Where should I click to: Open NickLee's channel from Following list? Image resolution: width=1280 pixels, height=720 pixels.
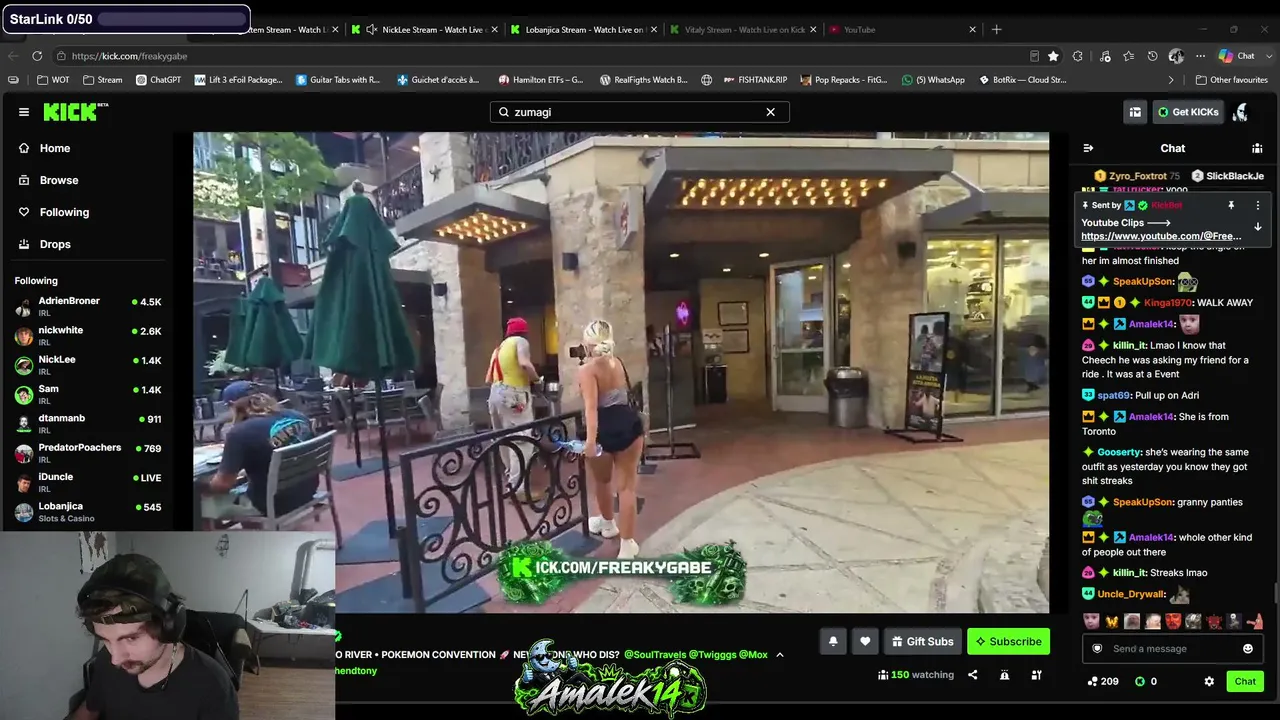tap(88, 364)
